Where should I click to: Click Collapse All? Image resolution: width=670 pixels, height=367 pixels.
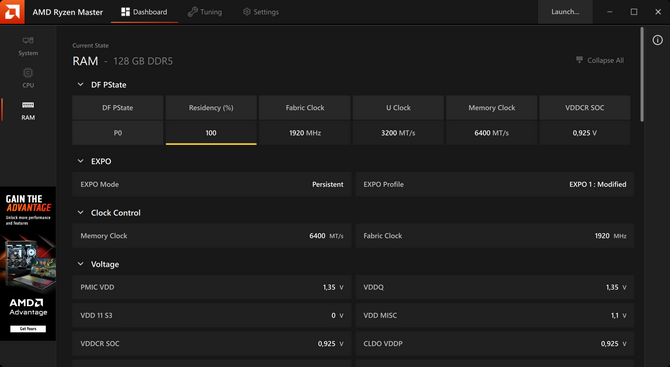(600, 60)
